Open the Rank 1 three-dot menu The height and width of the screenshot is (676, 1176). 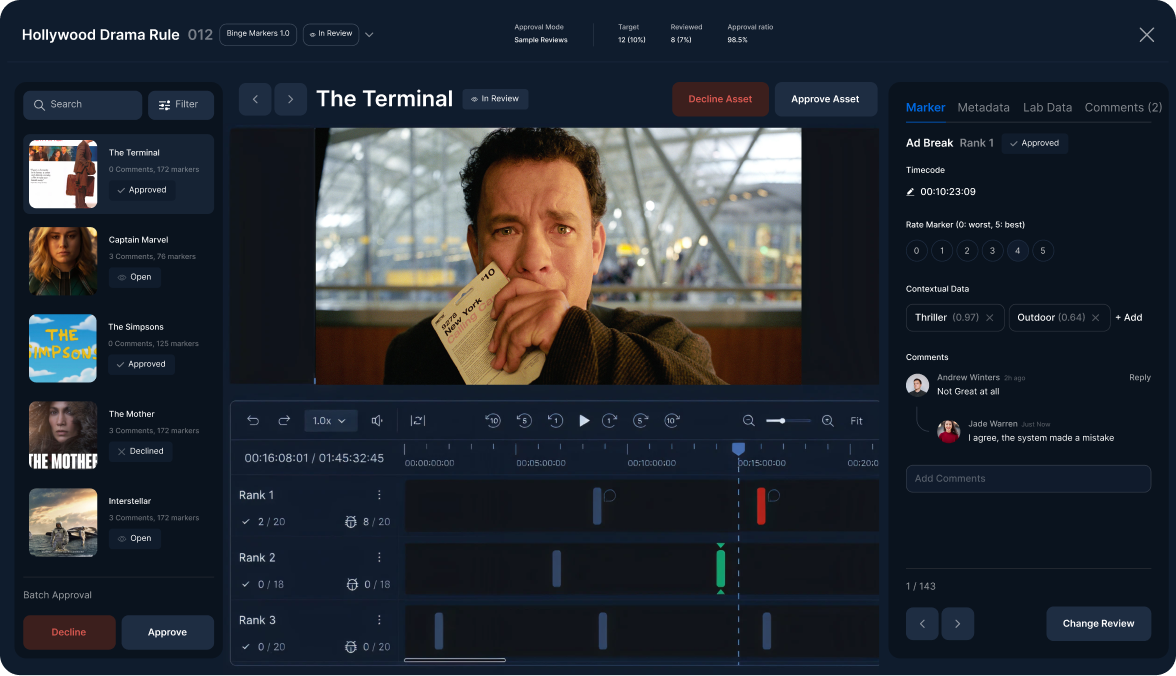[379, 495]
